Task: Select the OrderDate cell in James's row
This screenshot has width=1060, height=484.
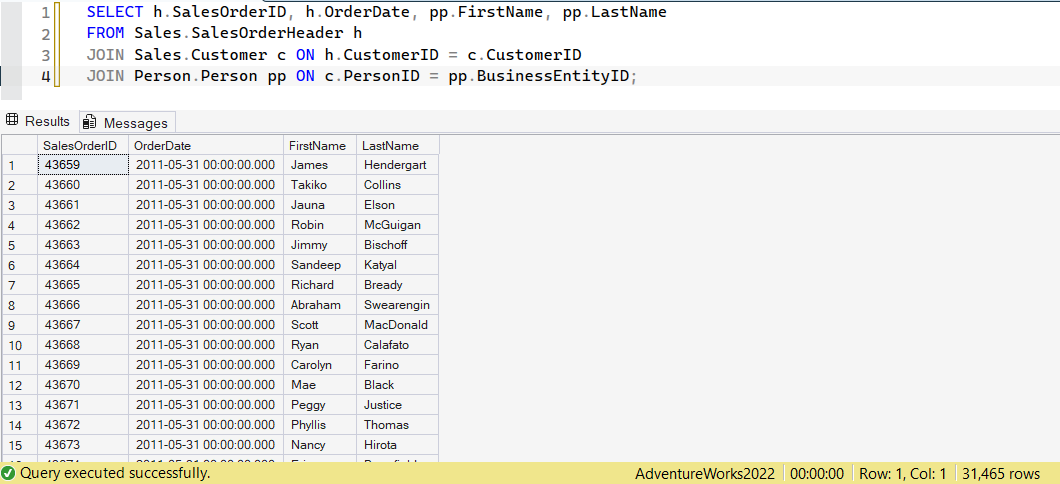Action: pyautogui.click(x=206, y=165)
